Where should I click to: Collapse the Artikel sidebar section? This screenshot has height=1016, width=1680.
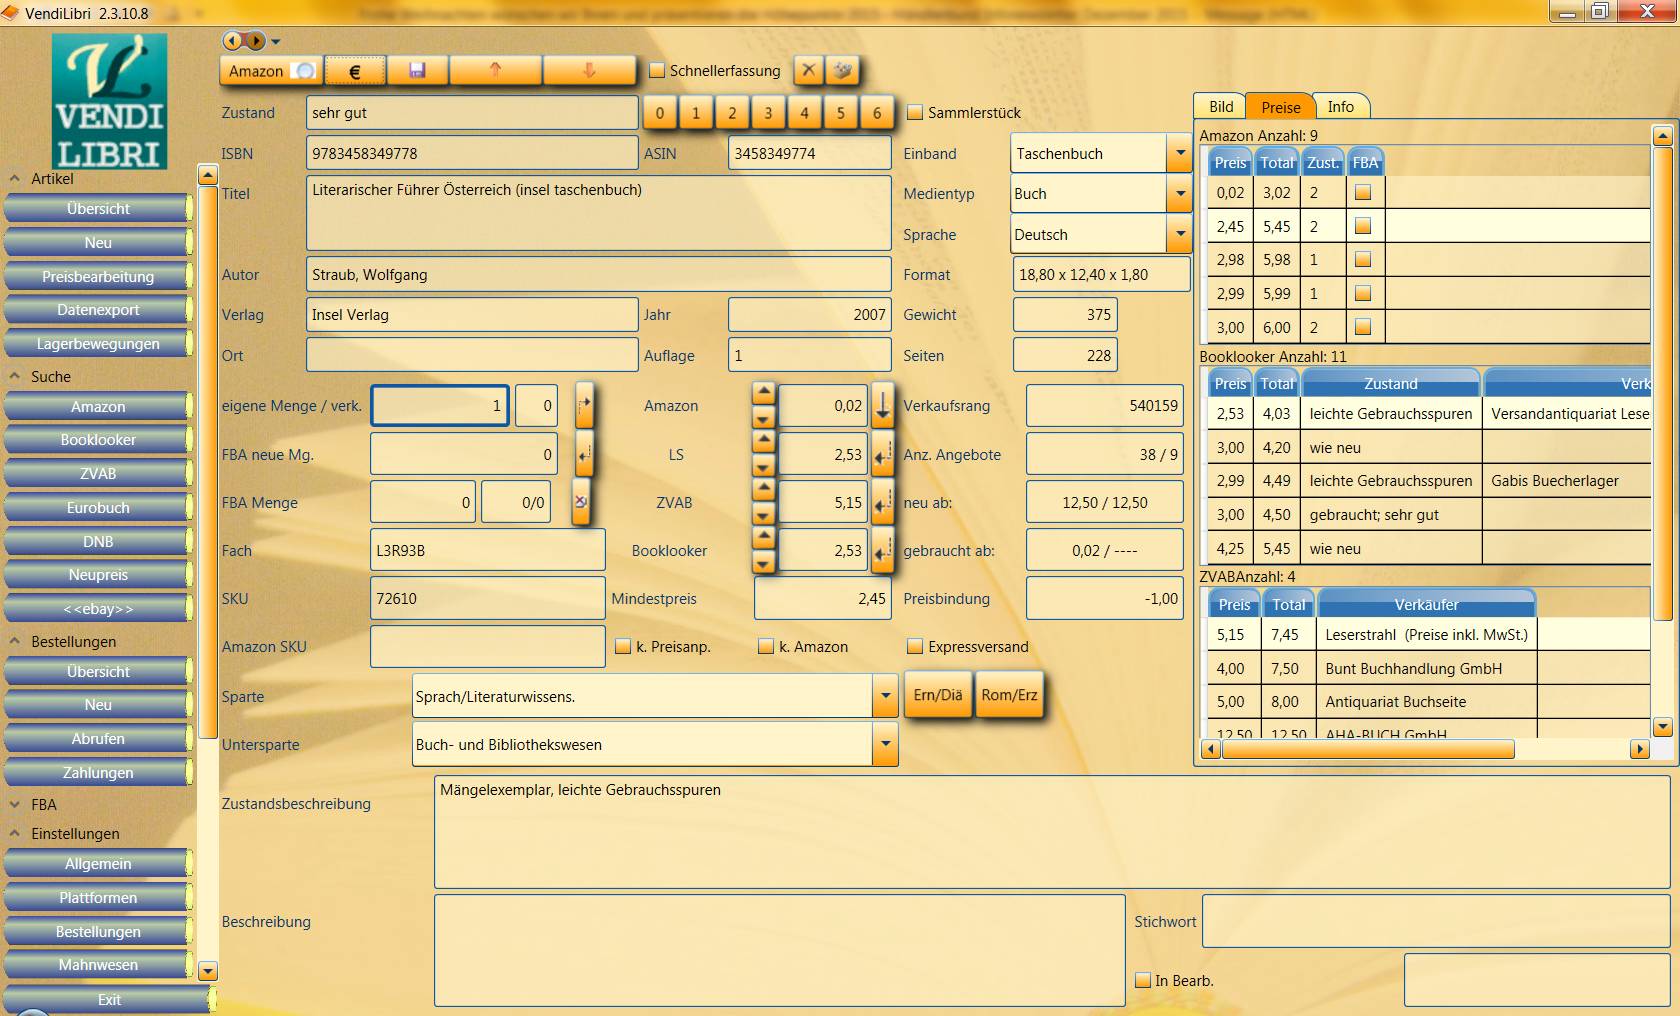pyautogui.click(x=15, y=179)
